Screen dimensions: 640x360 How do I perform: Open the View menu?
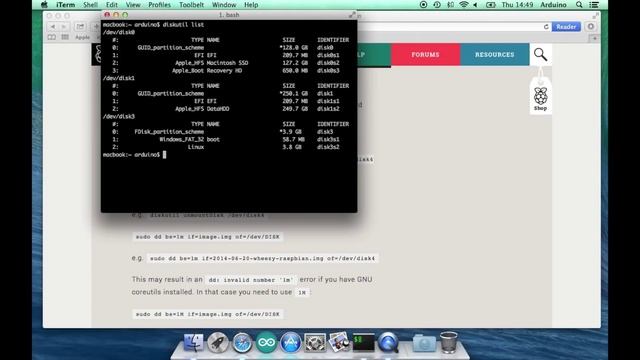(x=133, y=5)
